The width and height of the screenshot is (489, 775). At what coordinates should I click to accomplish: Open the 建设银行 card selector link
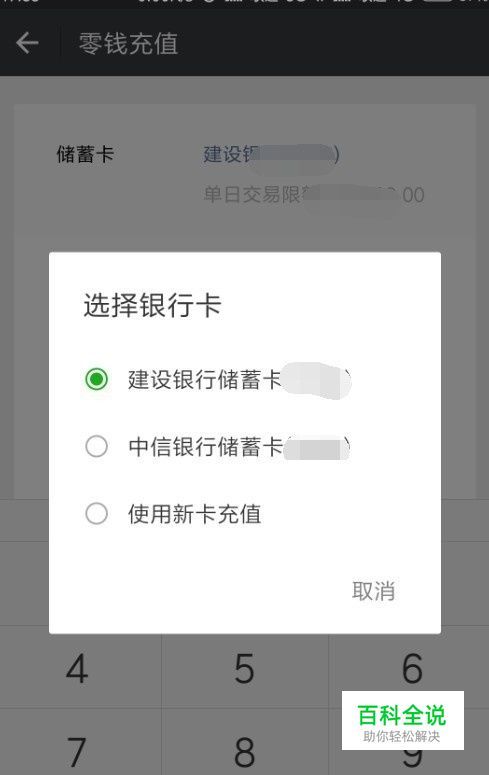tap(271, 155)
